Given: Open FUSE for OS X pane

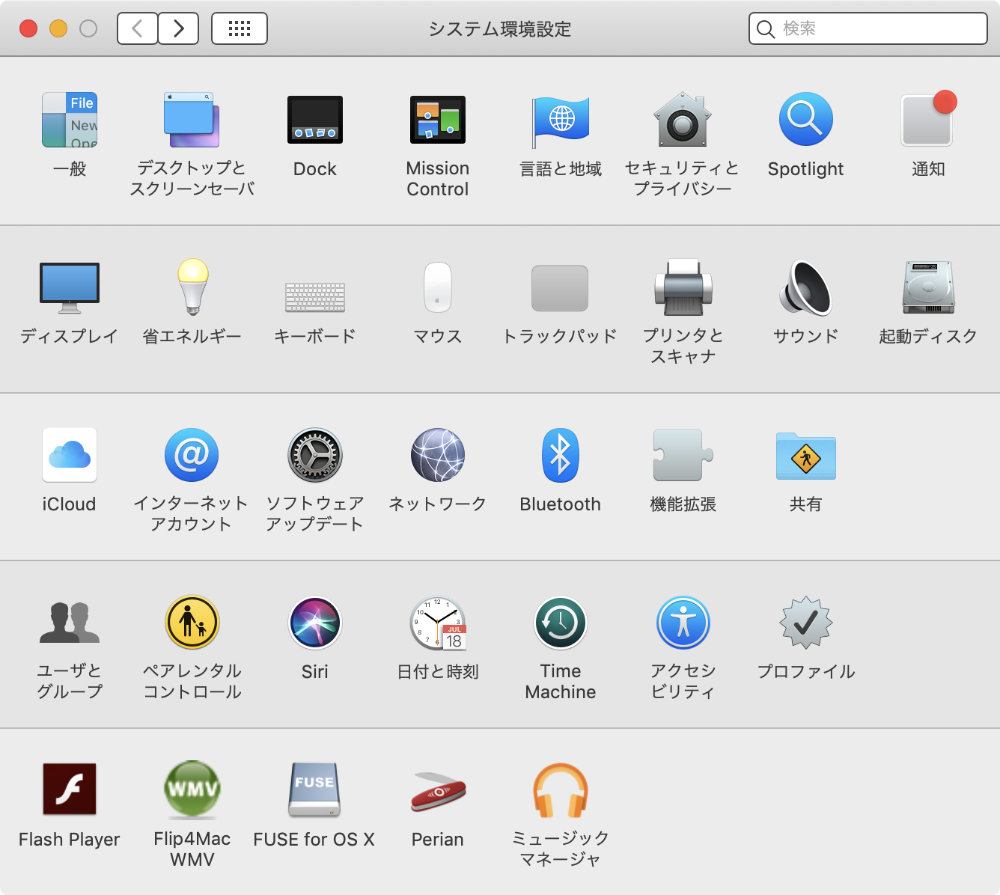Looking at the screenshot, I should point(314,790).
